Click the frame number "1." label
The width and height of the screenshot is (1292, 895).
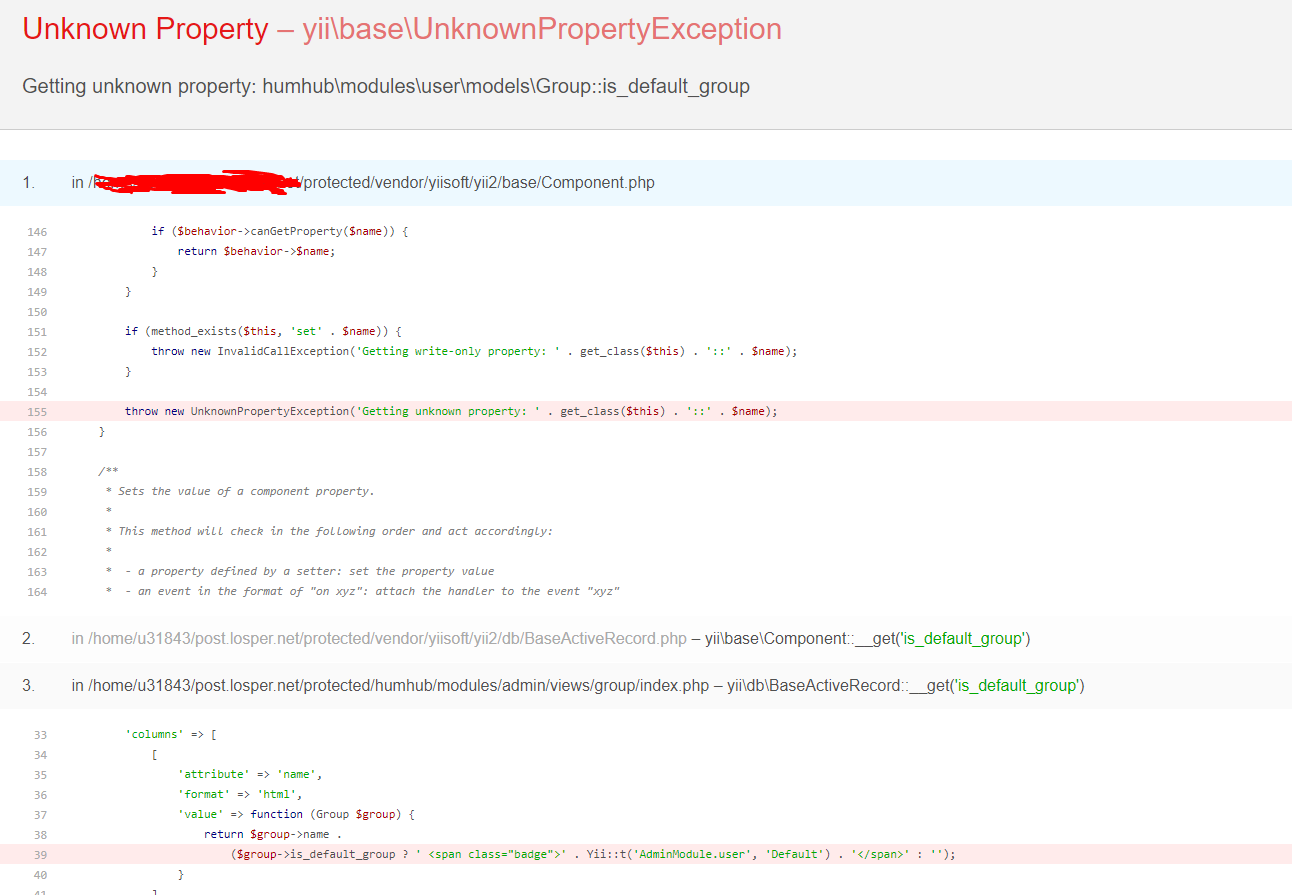28,183
